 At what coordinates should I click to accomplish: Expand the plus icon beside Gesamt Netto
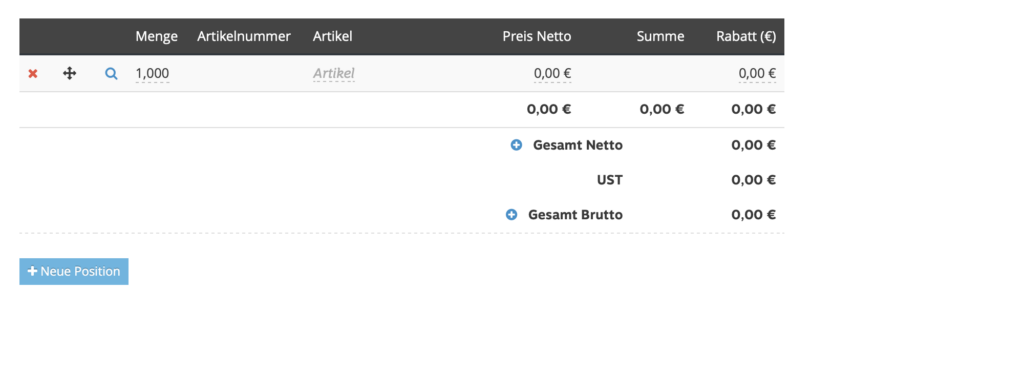[x=516, y=145]
